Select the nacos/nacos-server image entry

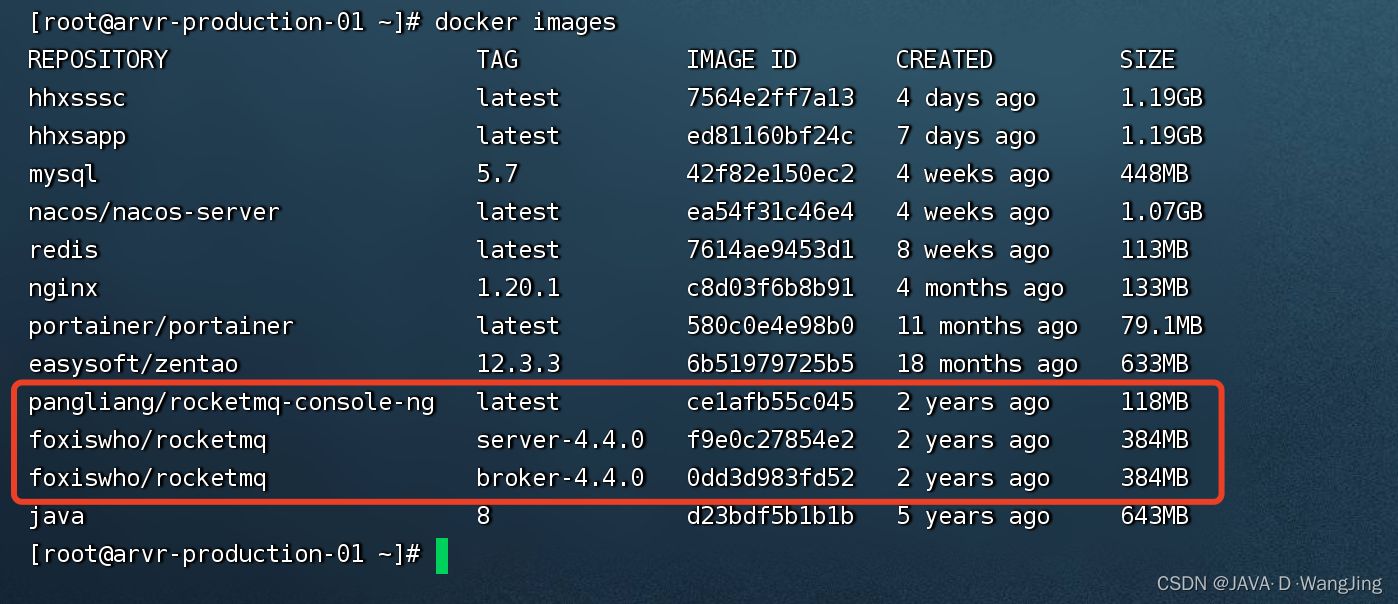click(153, 211)
